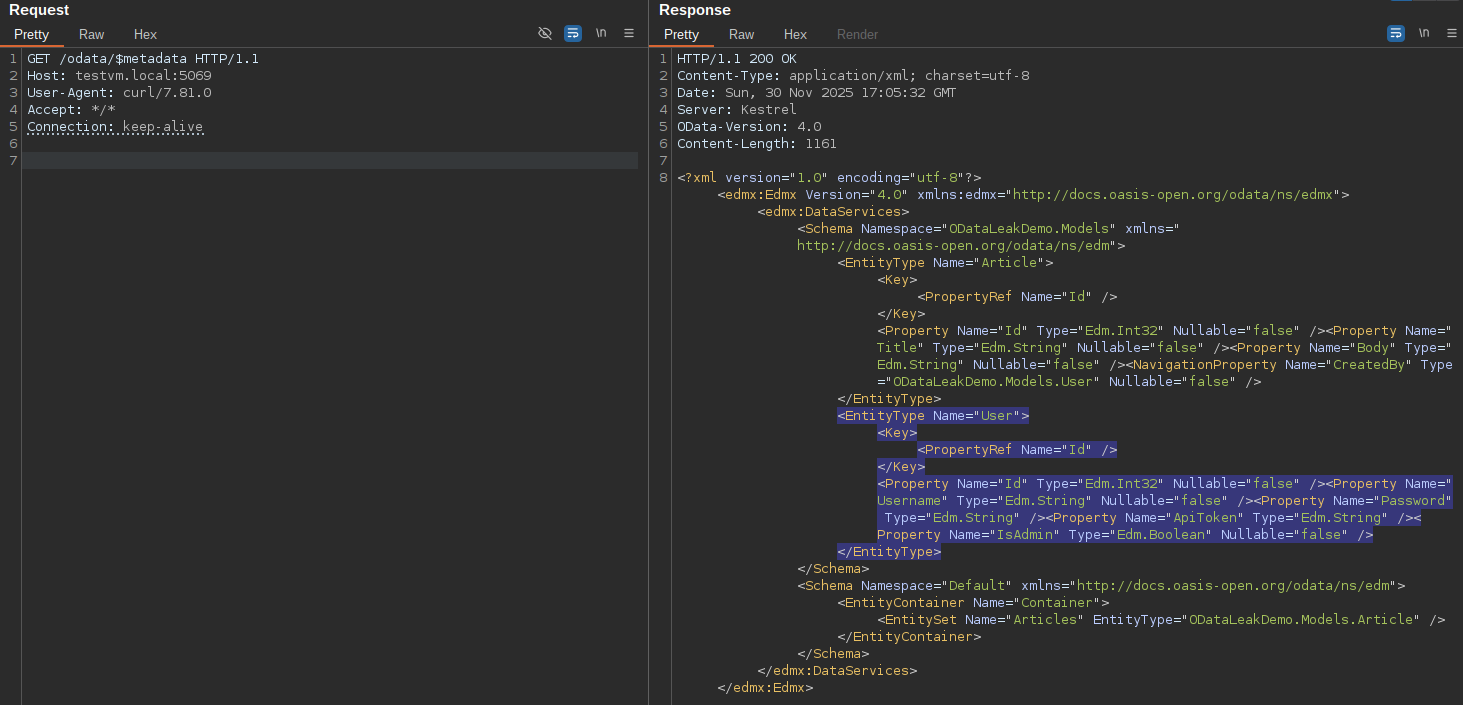Open the Request panel hamburger menu

coord(629,33)
